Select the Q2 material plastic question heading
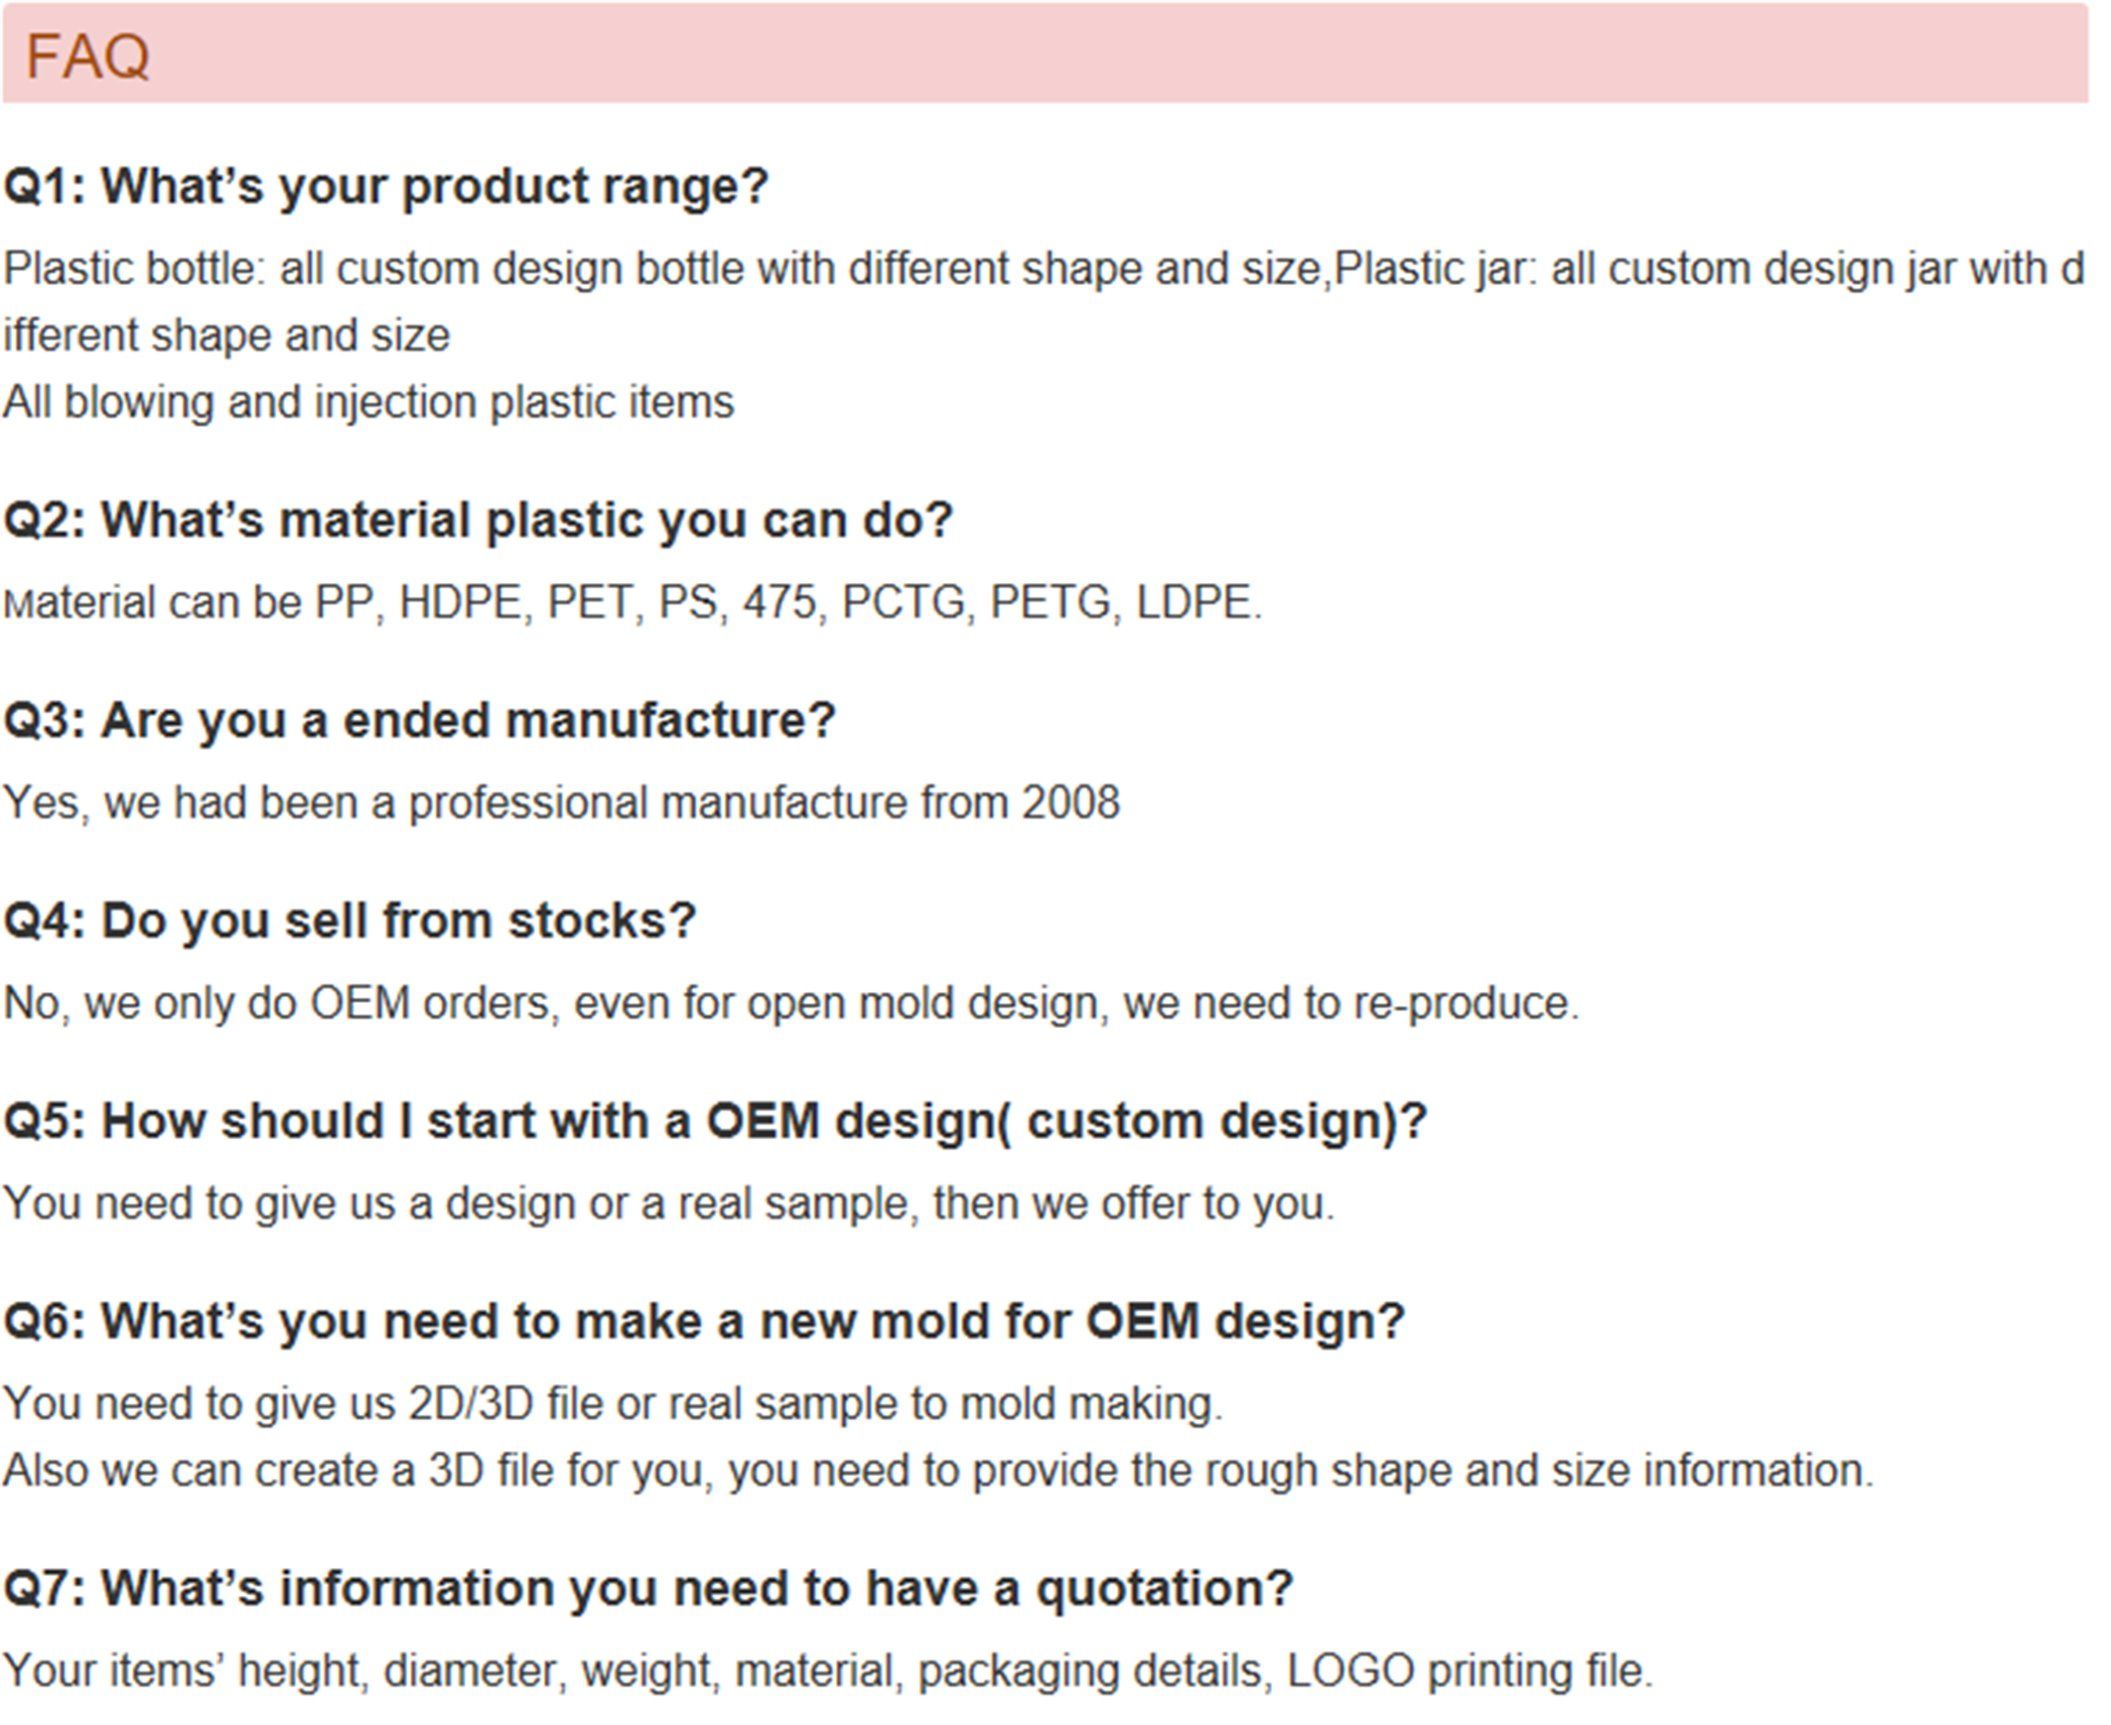This screenshot has height=1725, width=2111. [478, 521]
